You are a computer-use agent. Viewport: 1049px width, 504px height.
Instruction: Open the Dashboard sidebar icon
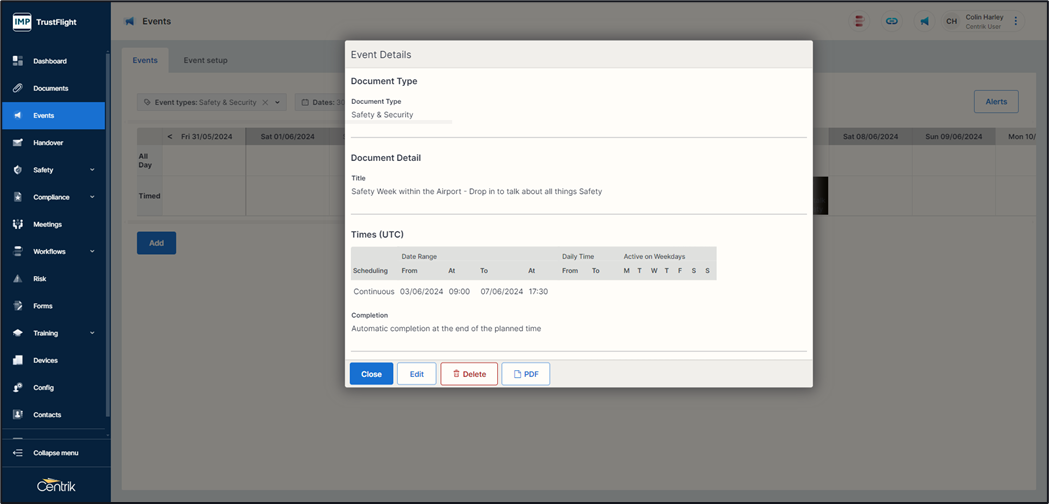[18, 61]
